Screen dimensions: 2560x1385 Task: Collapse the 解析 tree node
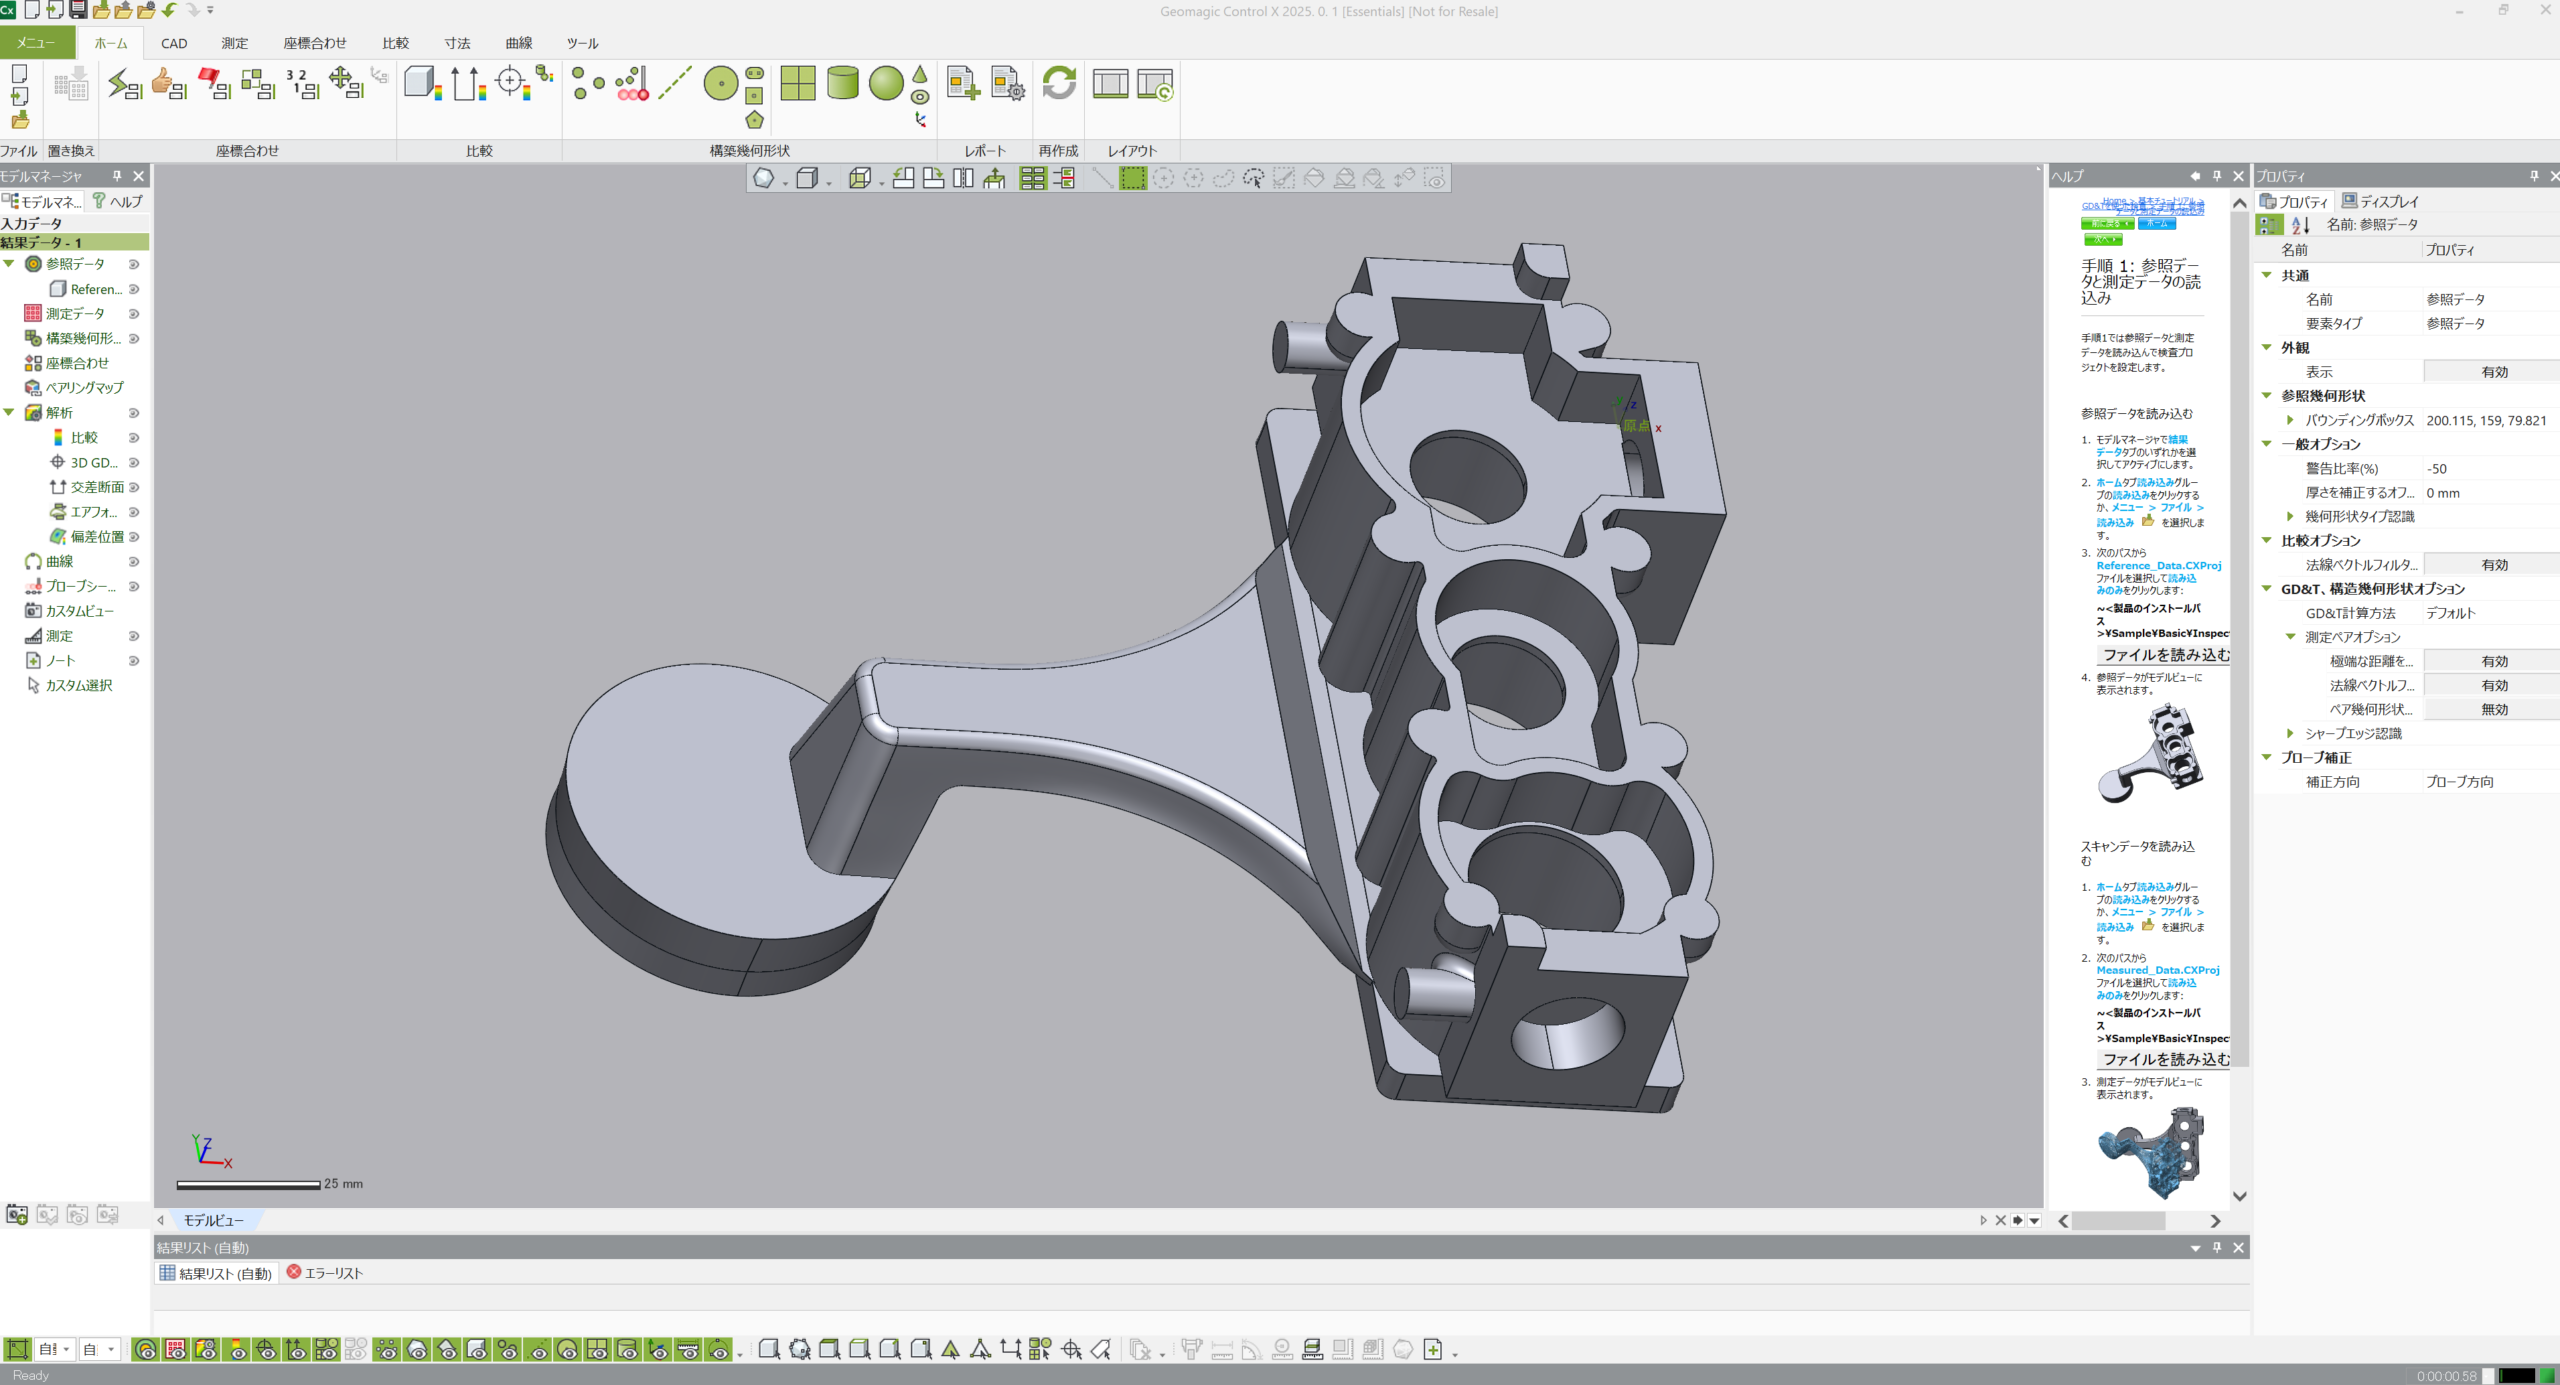click(9, 412)
